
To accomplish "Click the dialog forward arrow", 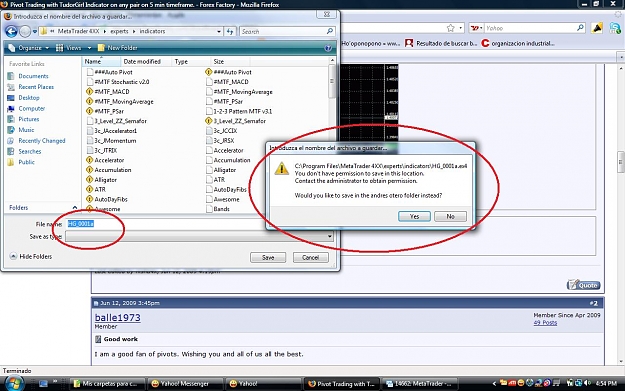I will (25, 31).
